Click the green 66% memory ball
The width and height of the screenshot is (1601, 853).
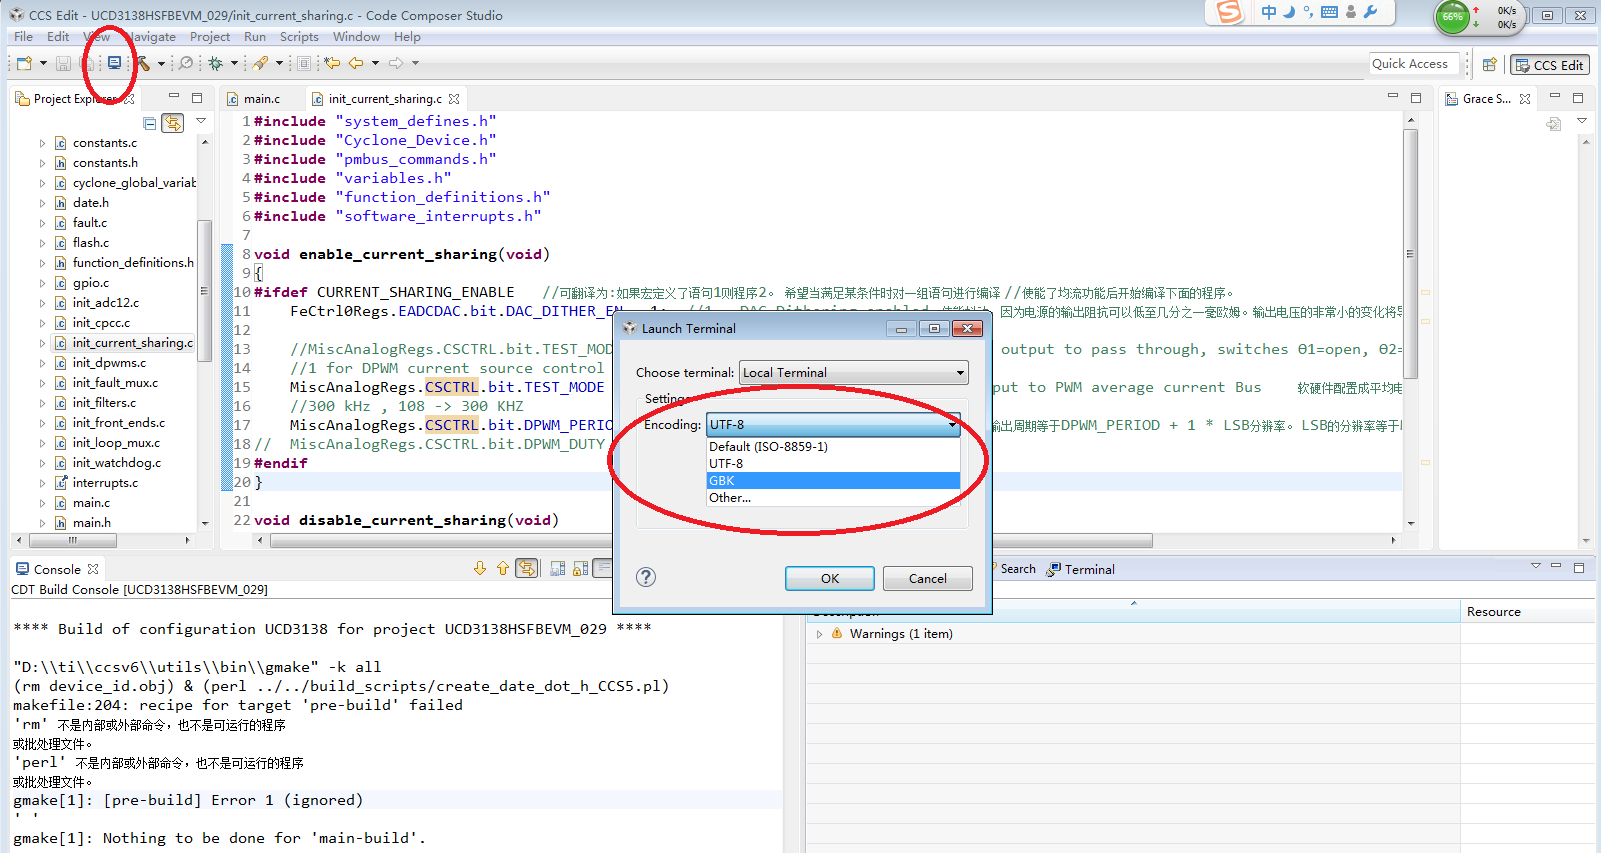tap(1452, 17)
